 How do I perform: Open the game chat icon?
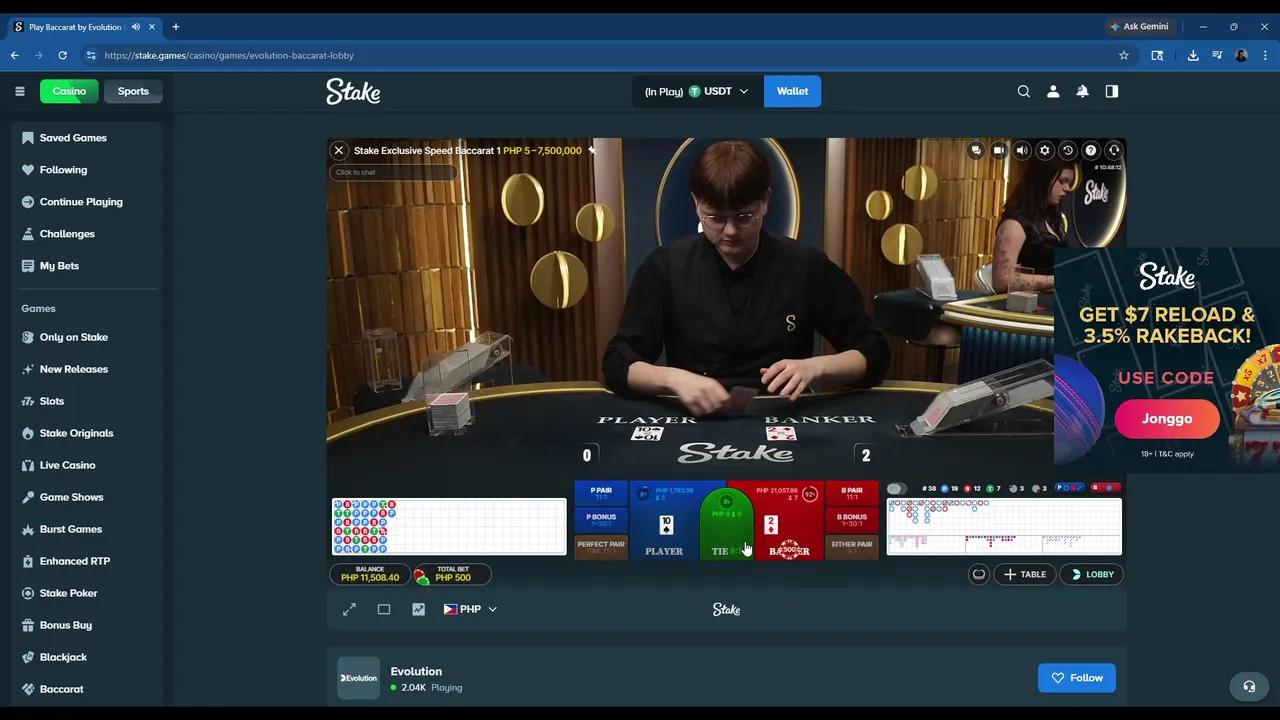point(976,150)
